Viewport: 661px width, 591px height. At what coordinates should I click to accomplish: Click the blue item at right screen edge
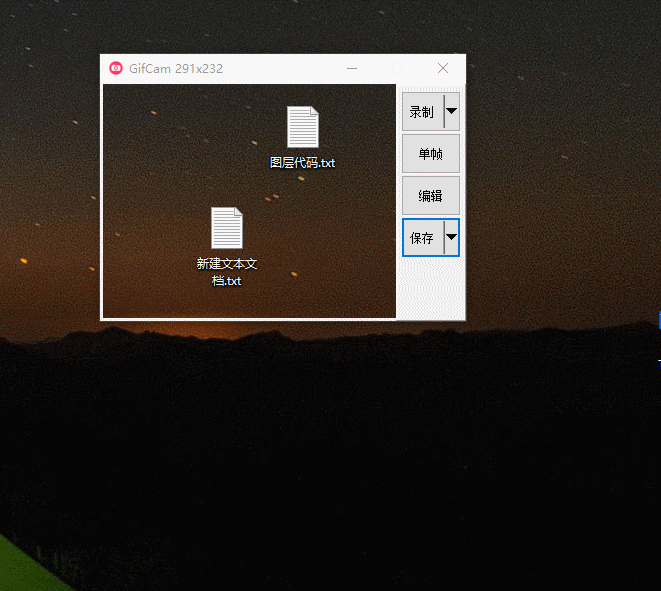click(658, 320)
